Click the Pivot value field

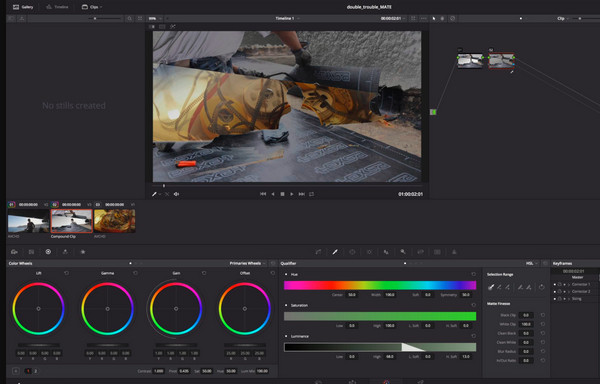[184, 371]
